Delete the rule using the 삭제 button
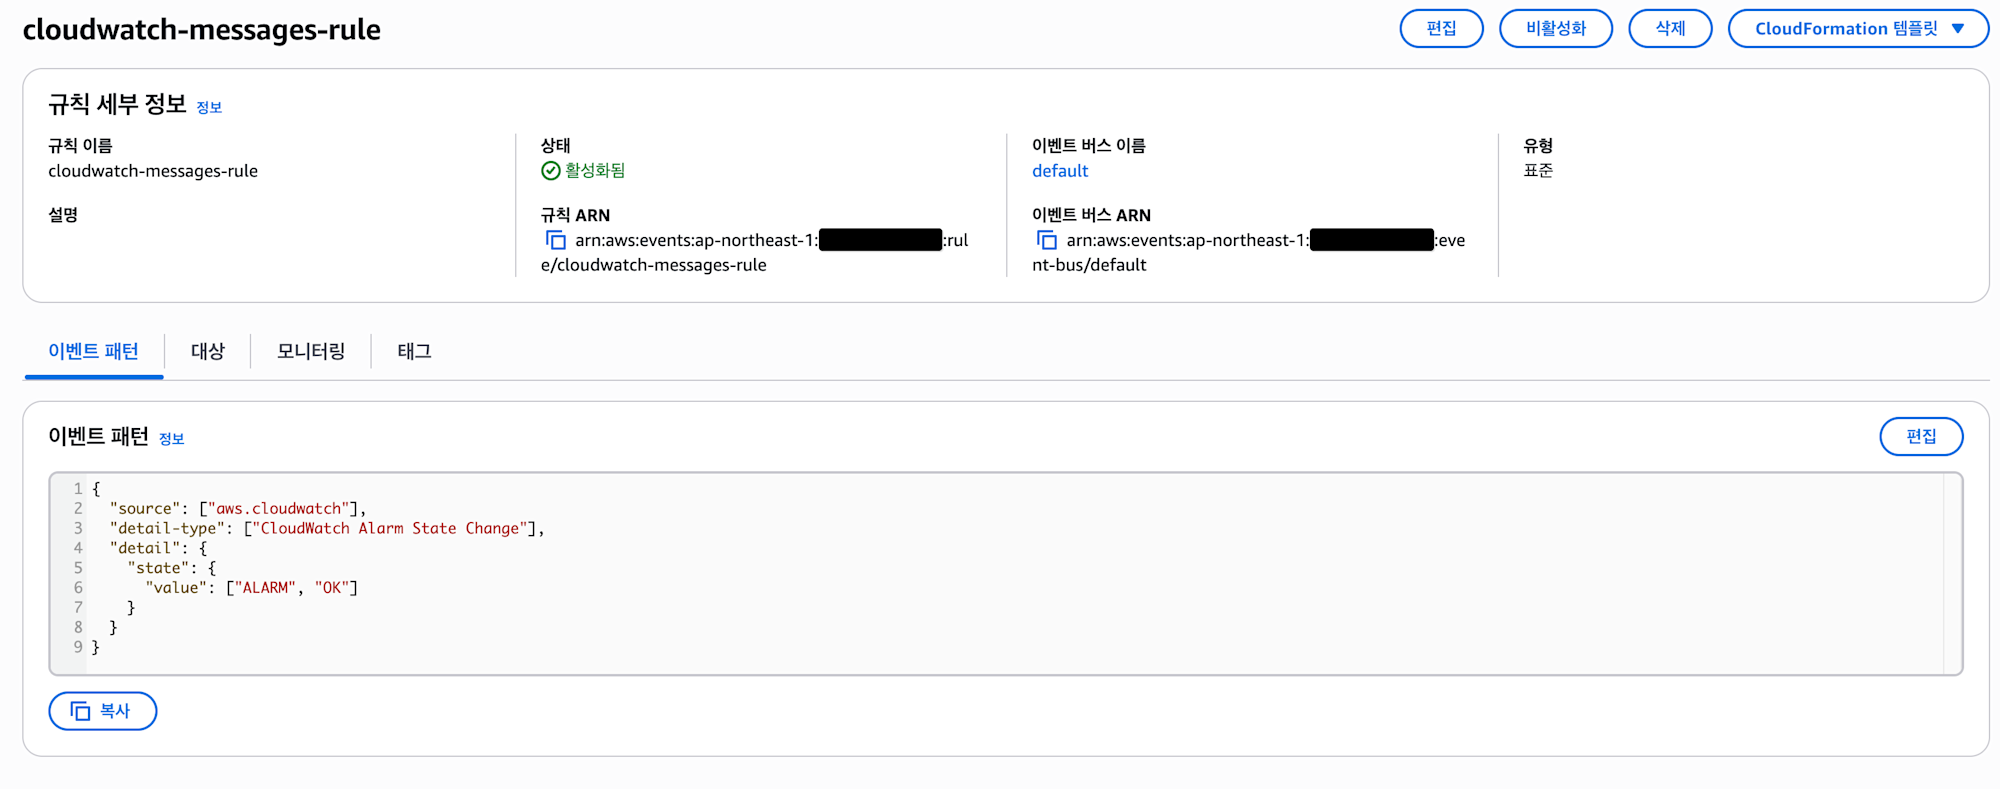The image size is (2000, 789). 1670,28
